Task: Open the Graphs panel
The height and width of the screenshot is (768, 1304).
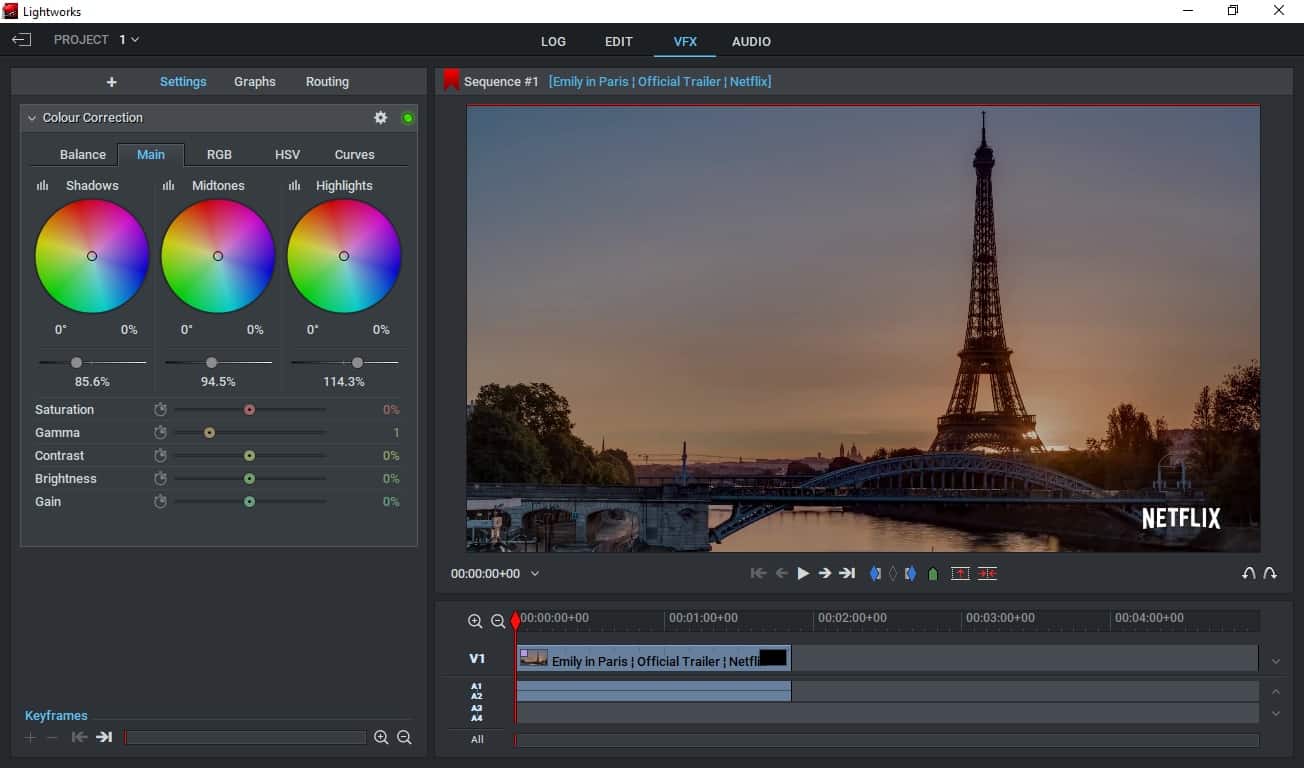Action: click(255, 82)
